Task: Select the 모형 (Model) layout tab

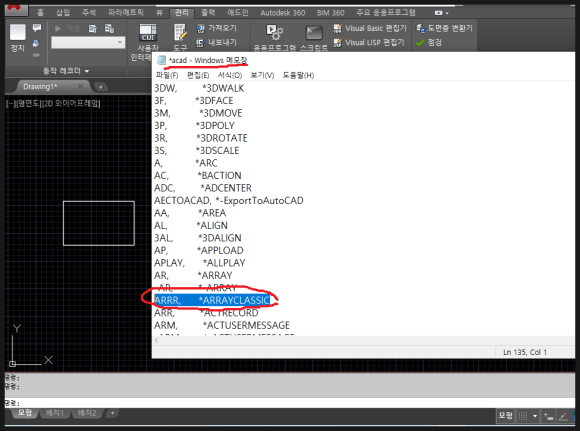Action: coord(25,413)
